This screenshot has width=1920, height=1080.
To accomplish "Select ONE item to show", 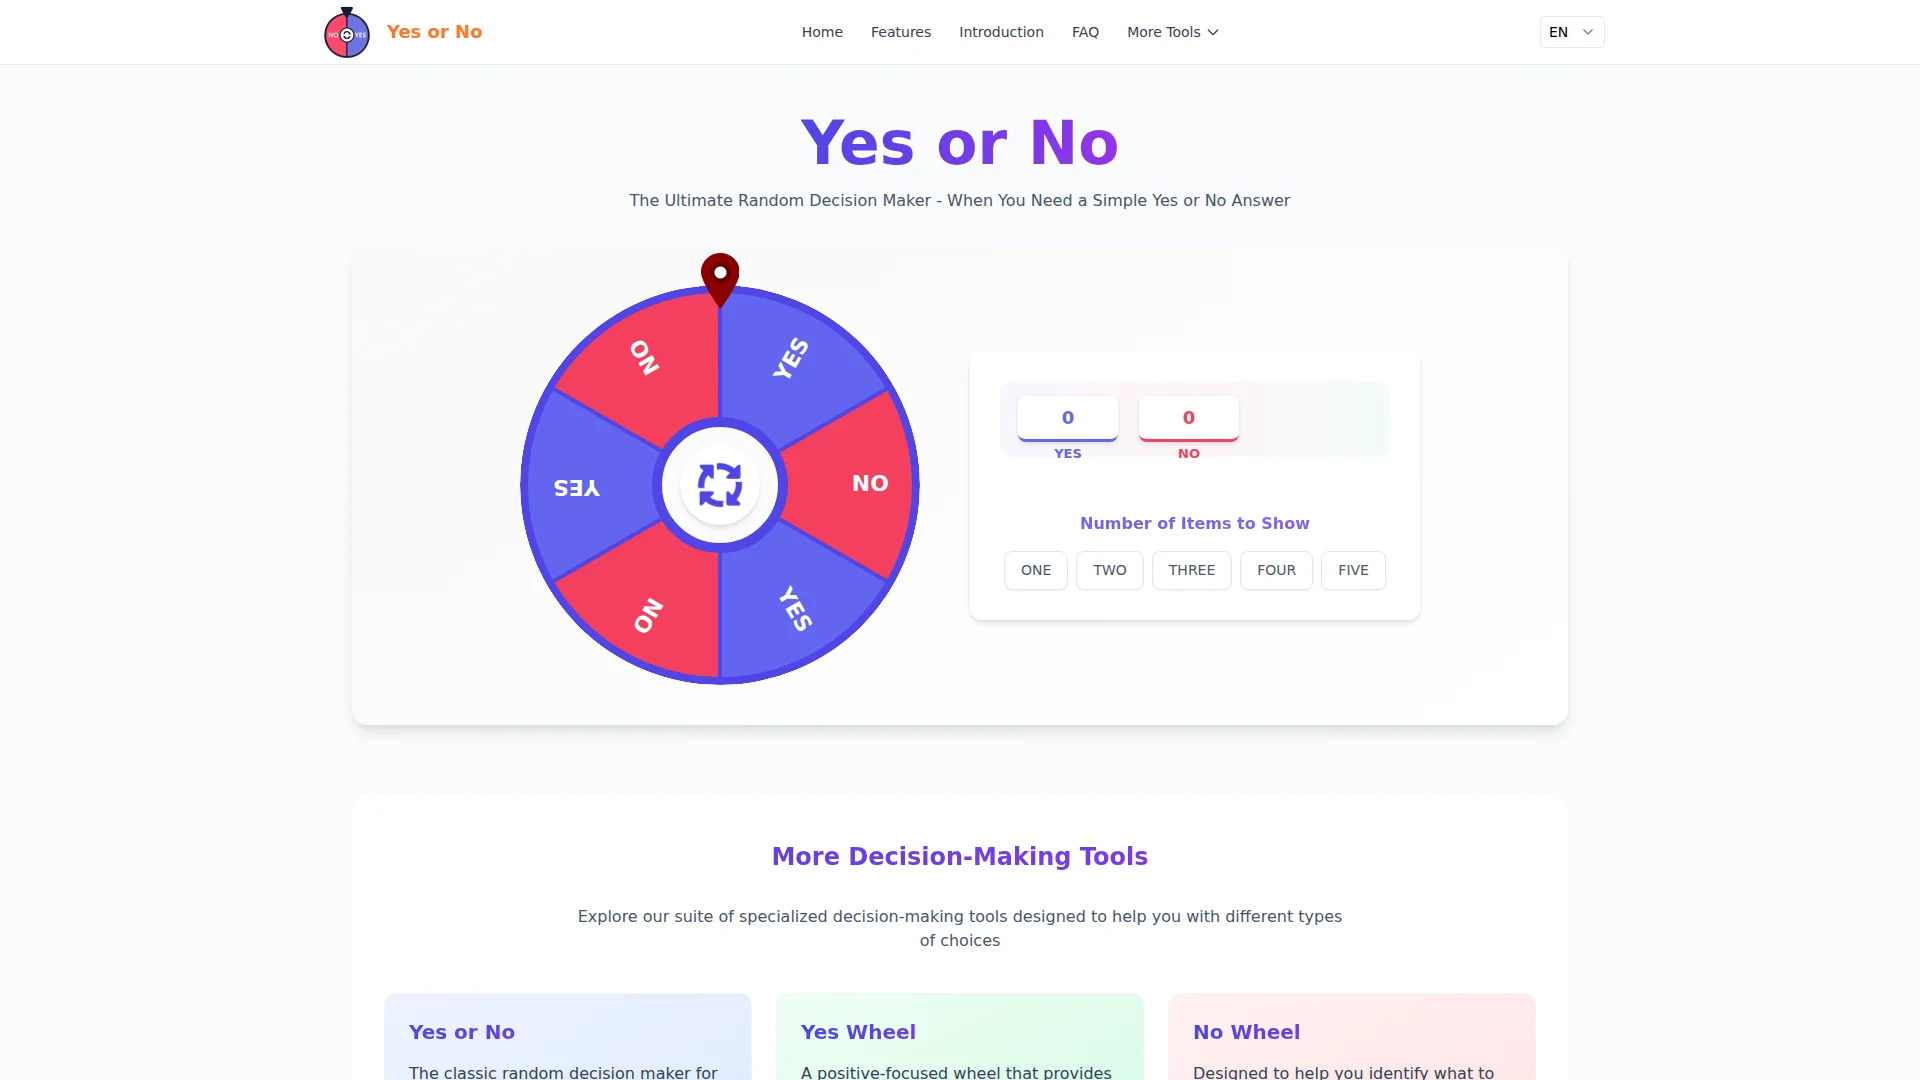I will tap(1035, 570).
